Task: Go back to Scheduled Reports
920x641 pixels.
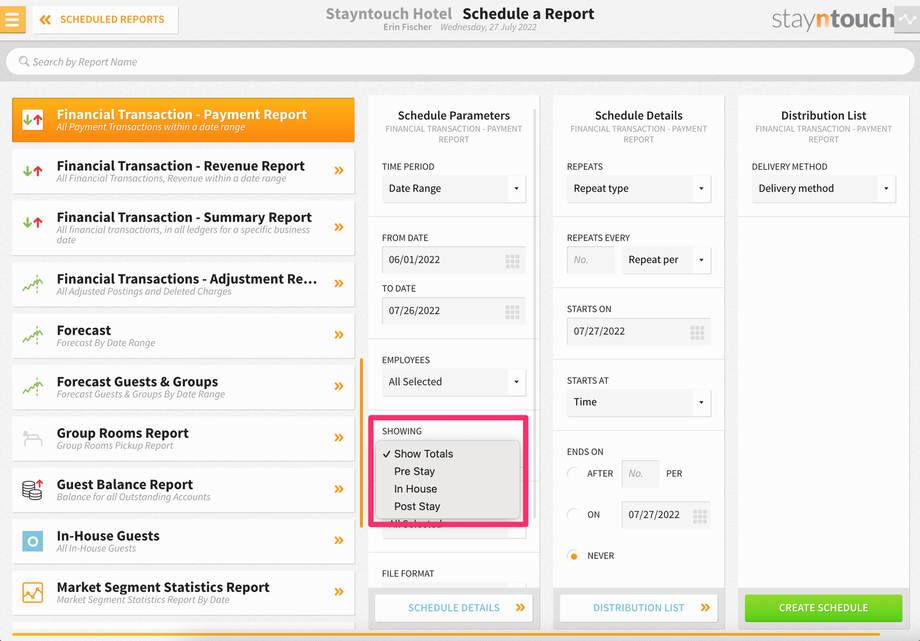Action: click(x=106, y=19)
